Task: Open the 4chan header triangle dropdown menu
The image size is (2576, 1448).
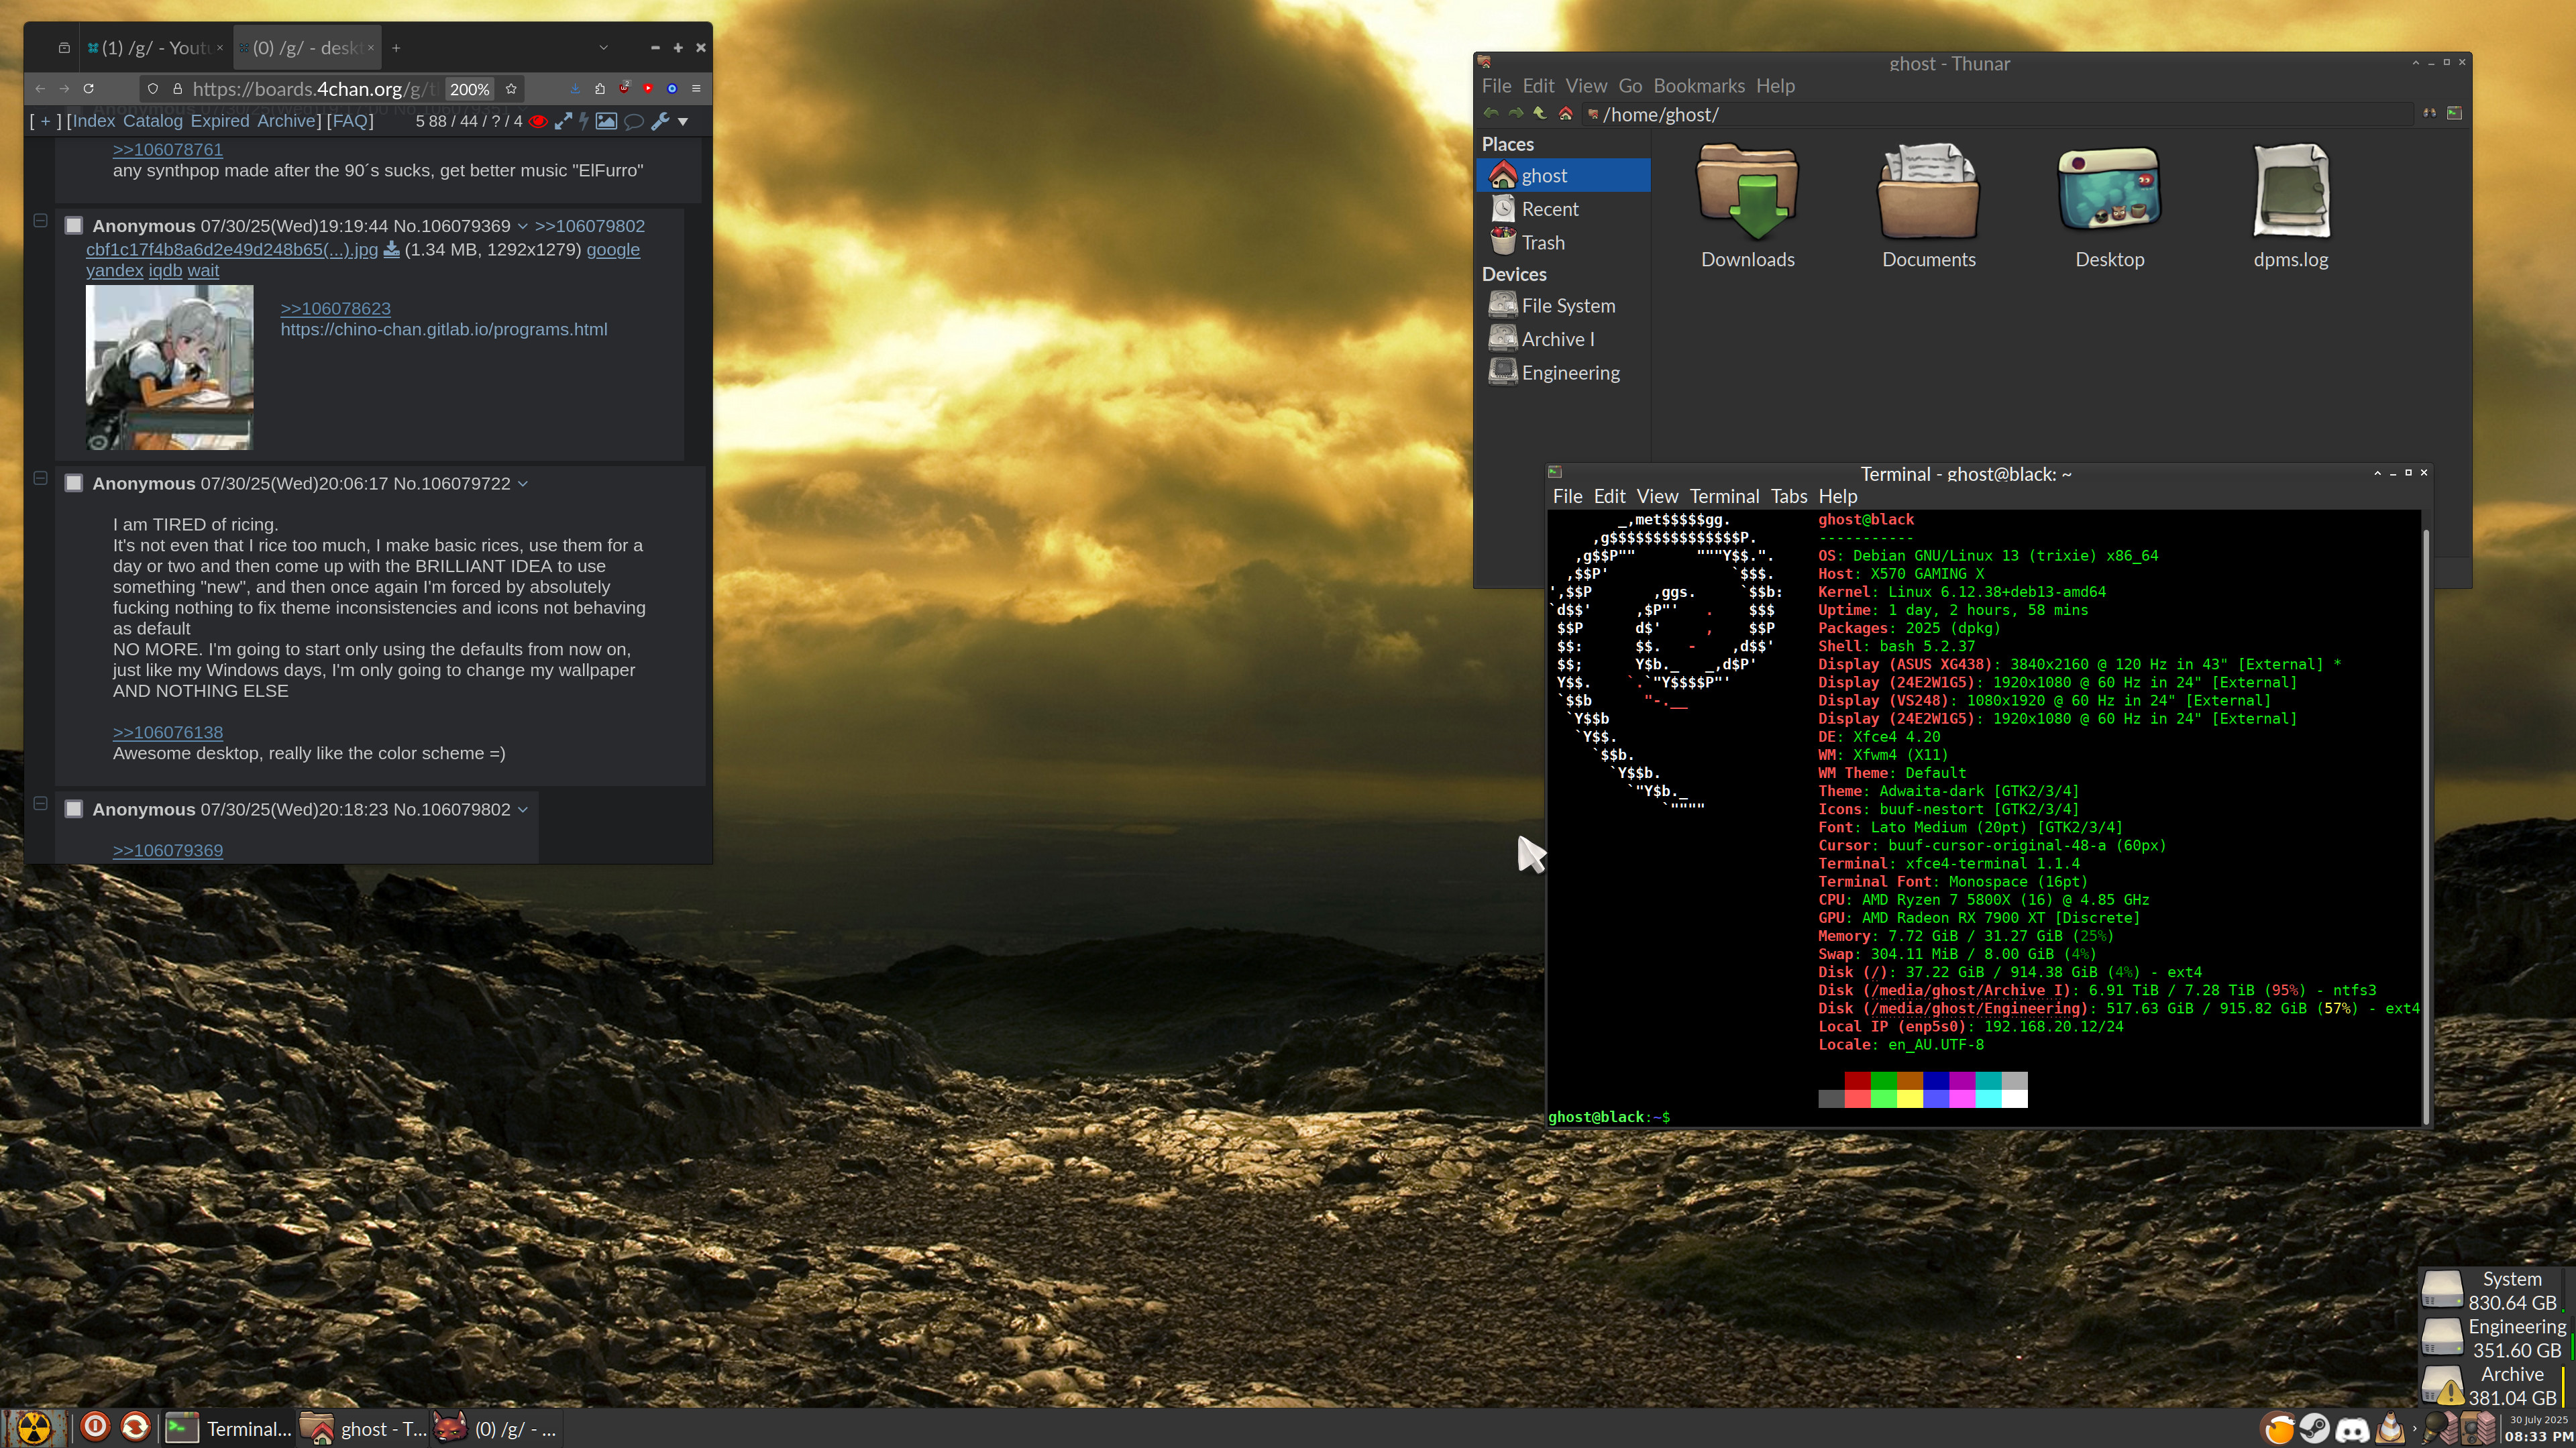Action: pyautogui.click(x=683, y=121)
